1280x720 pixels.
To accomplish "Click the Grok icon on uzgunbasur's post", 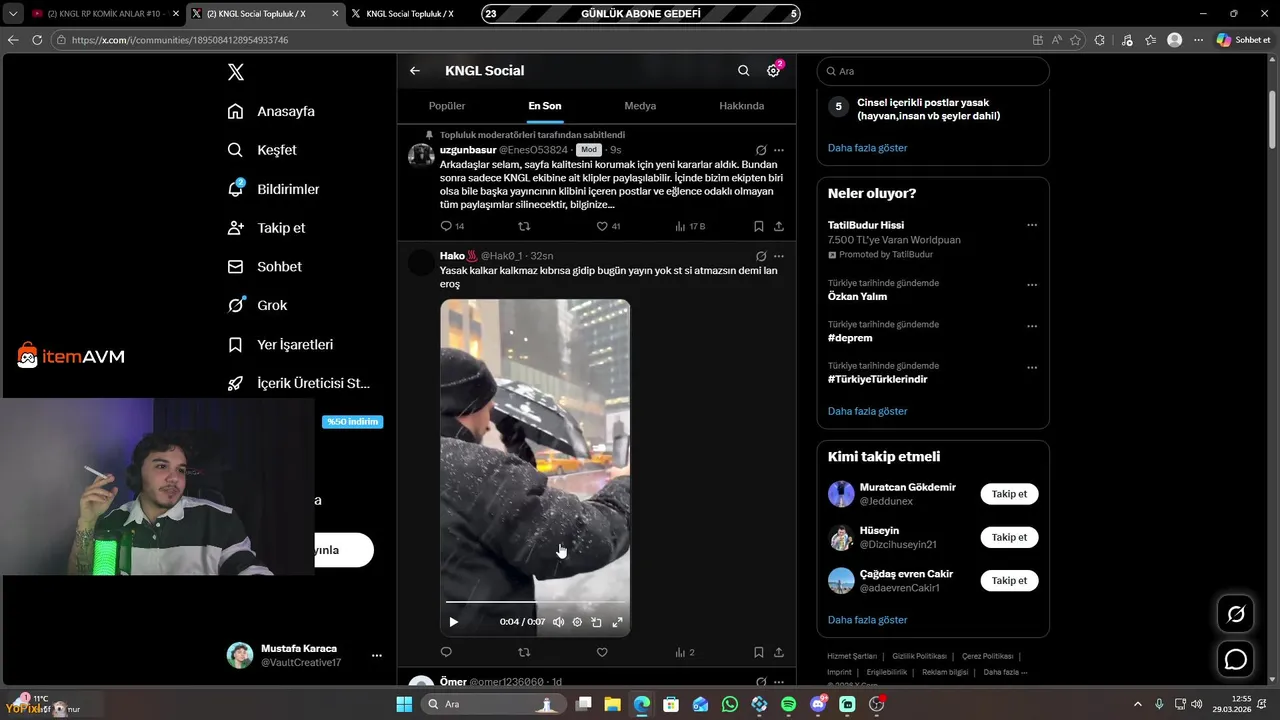I will (x=761, y=150).
